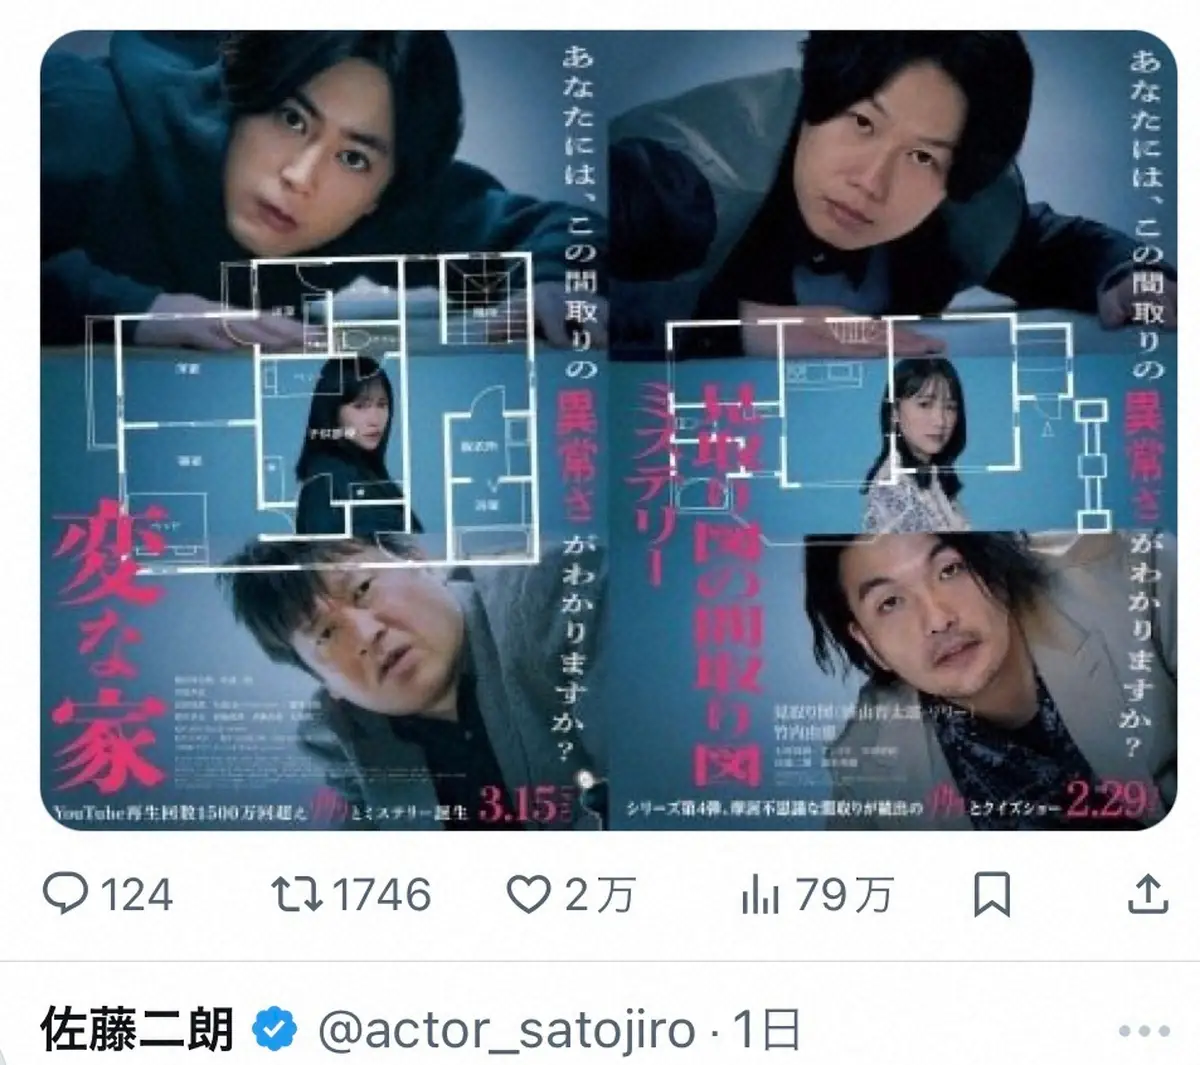Open the reply icon showing 124
This screenshot has height=1065, width=1200.
click(x=69, y=893)
